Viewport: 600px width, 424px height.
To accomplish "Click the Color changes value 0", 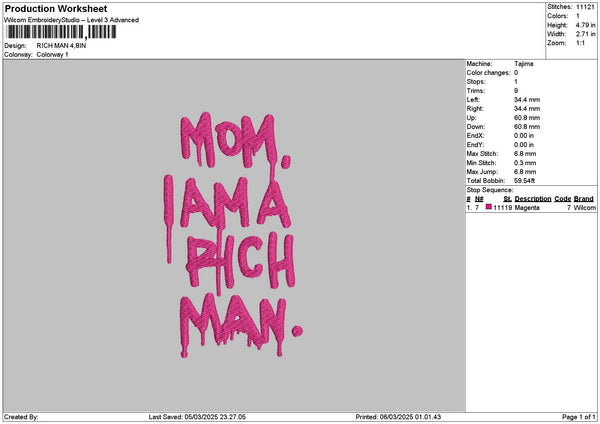I will tap(516, 73).
